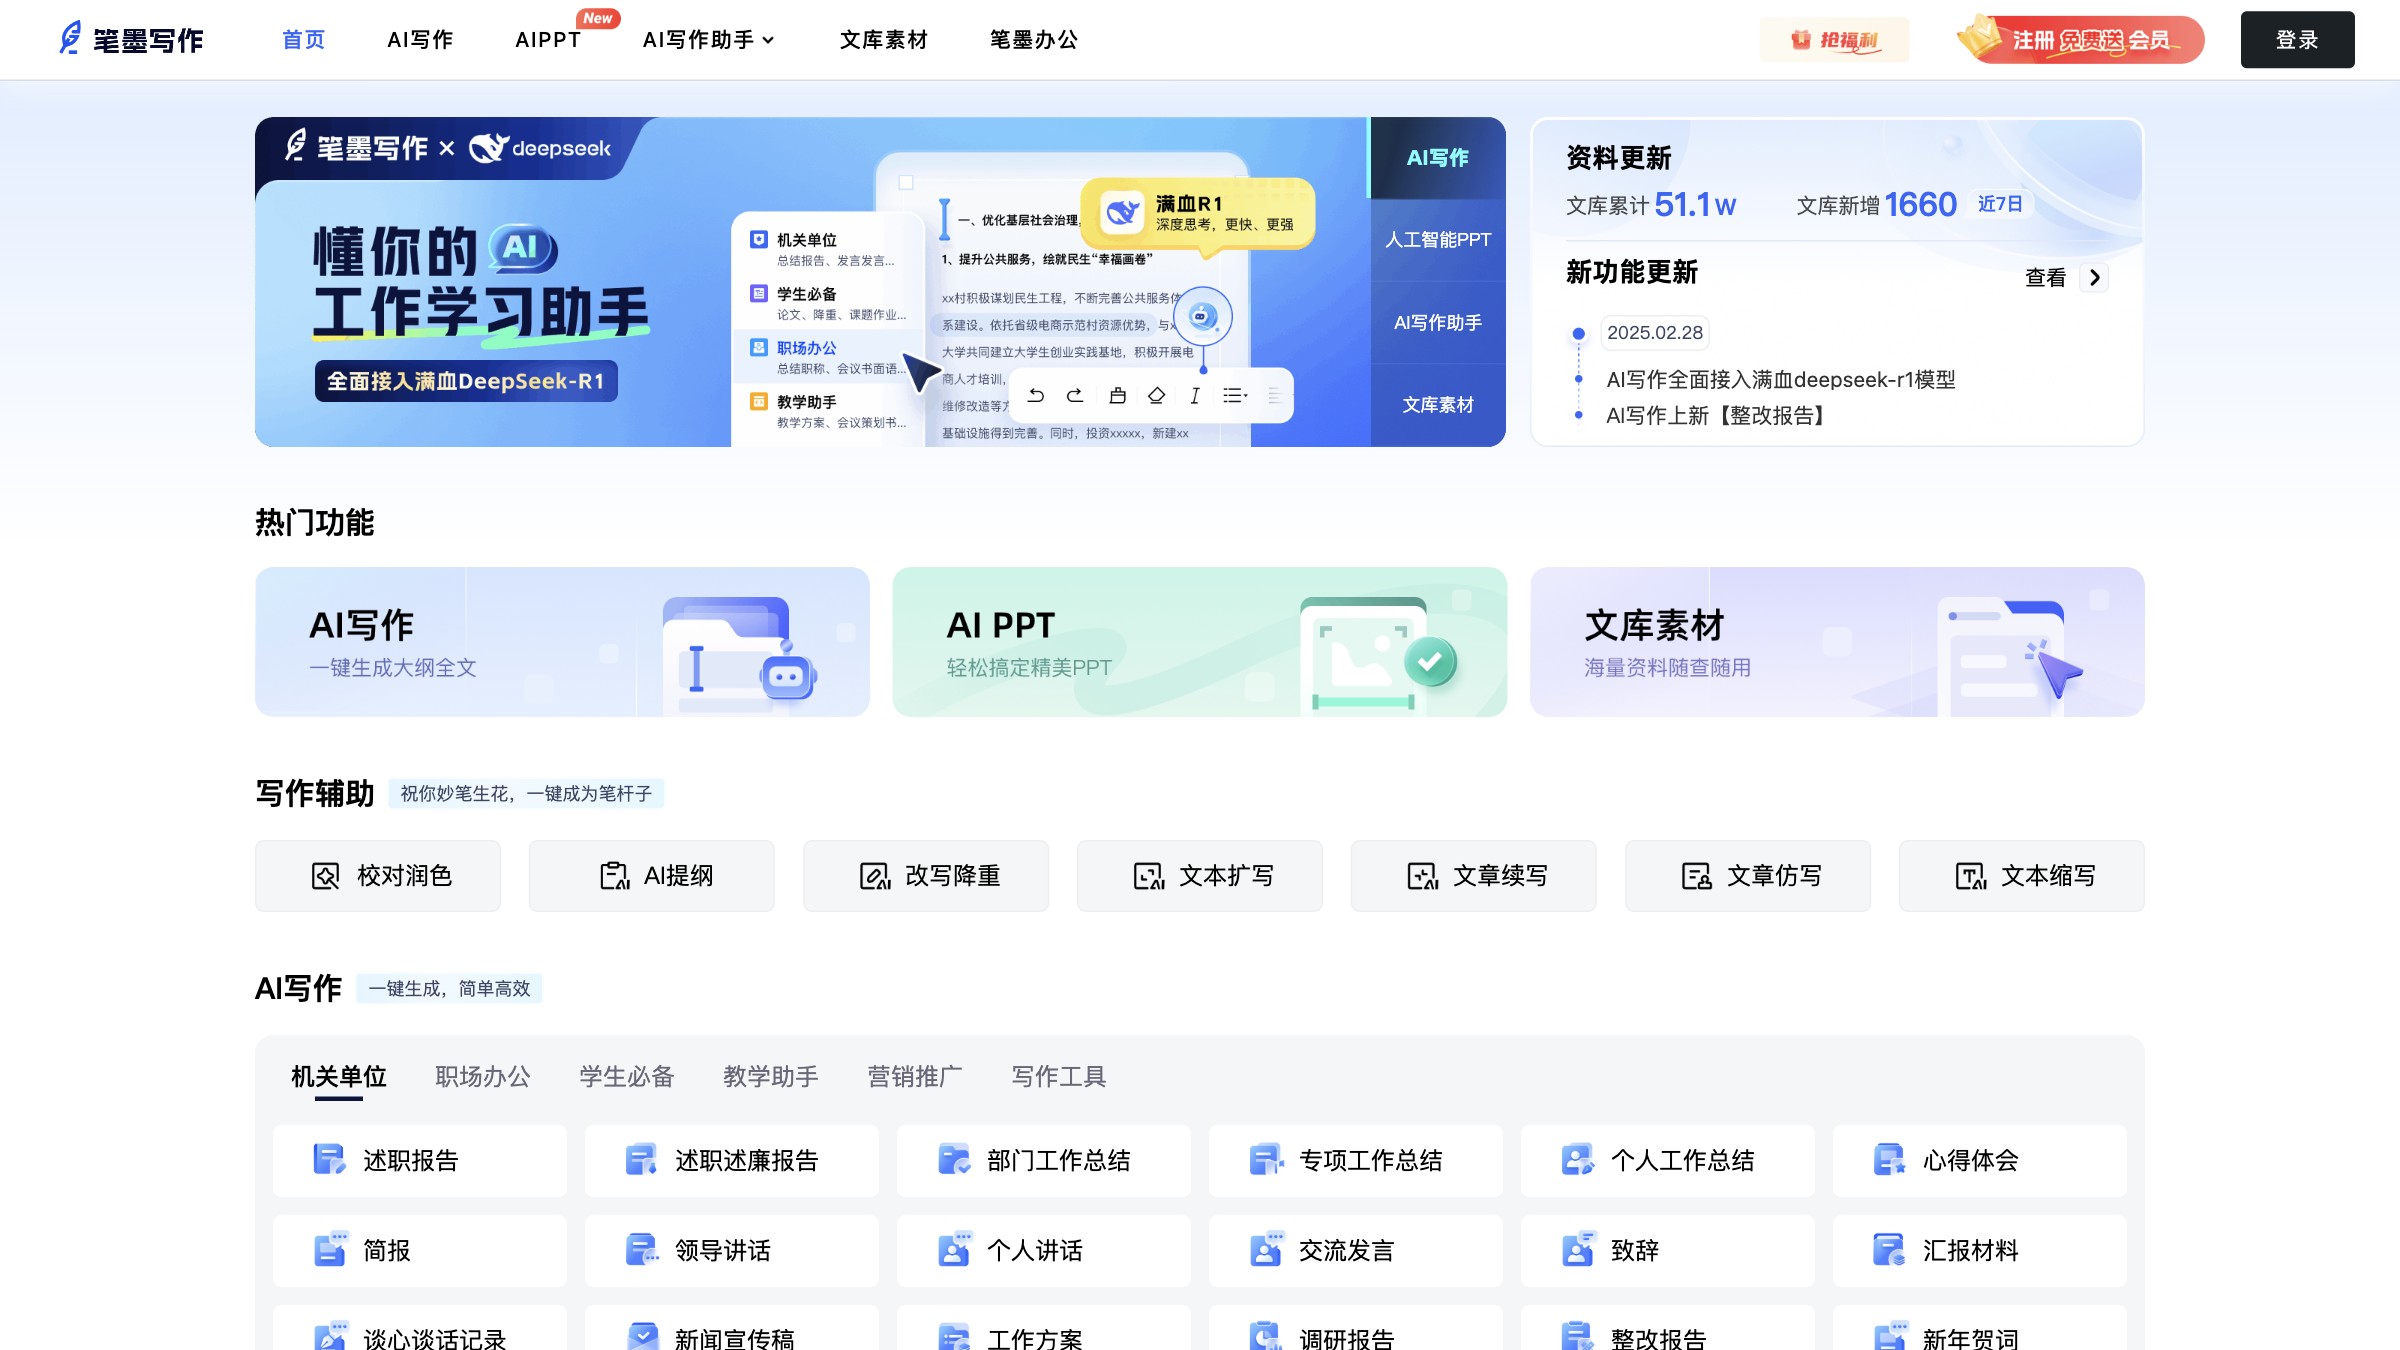
Task: Select the 改写降重 rewriting tool
Action: pos(925,876)
